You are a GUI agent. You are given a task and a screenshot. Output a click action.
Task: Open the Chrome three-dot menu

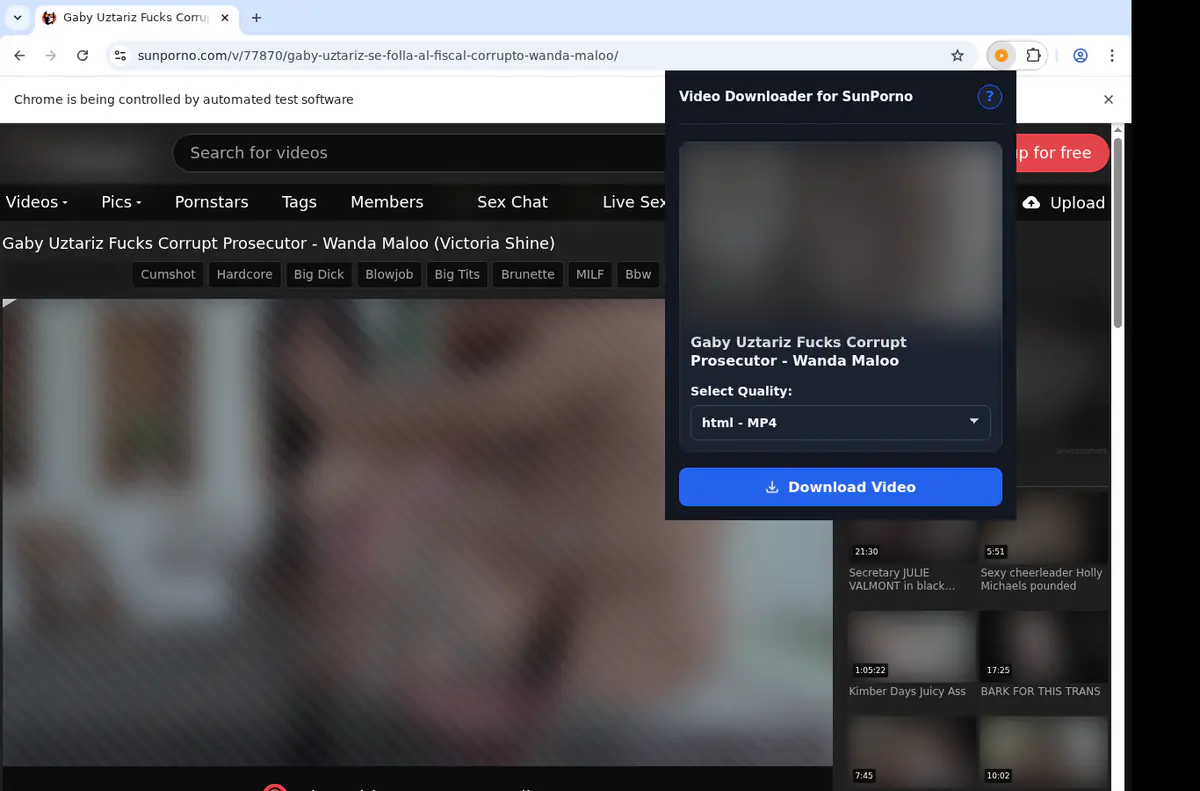click(1112, 56)
